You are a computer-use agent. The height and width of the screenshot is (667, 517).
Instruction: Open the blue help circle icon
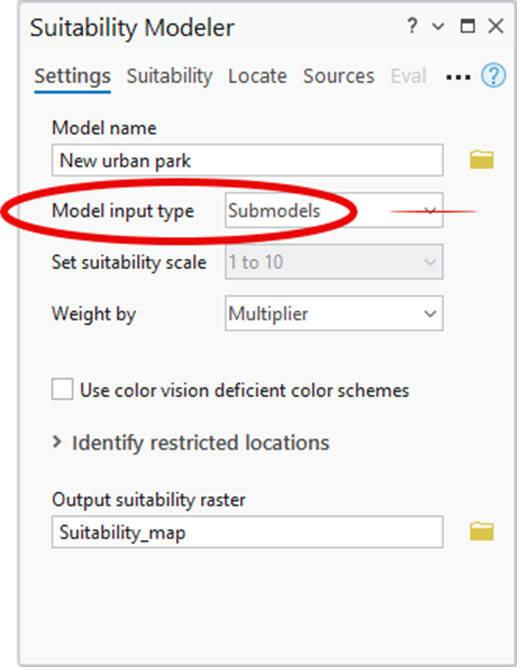(493, 76)
